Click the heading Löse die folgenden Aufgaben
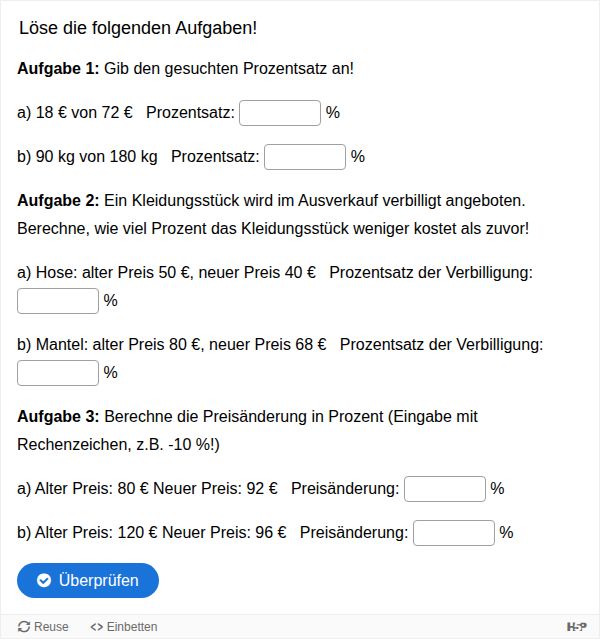Viewport: 600px width, 639px height. 138,28
